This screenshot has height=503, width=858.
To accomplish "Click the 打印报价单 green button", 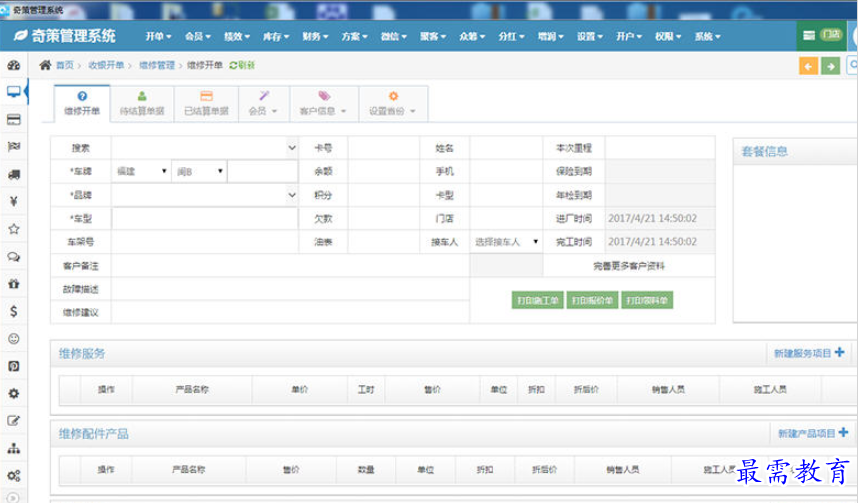I will [x=593, y=300].
